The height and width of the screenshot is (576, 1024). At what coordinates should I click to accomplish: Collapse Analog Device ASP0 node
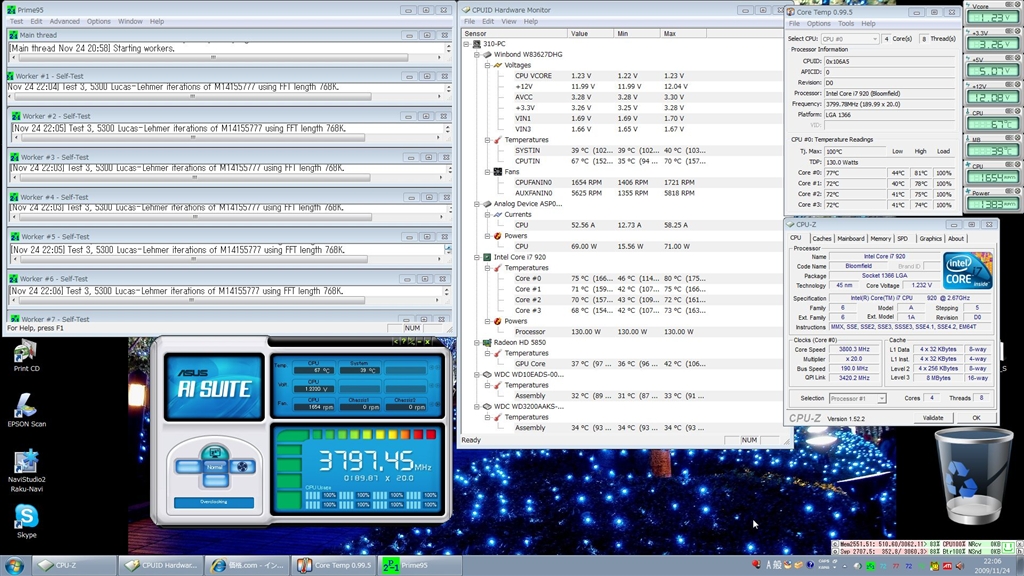pyautogui.click(x=477, y=204)
